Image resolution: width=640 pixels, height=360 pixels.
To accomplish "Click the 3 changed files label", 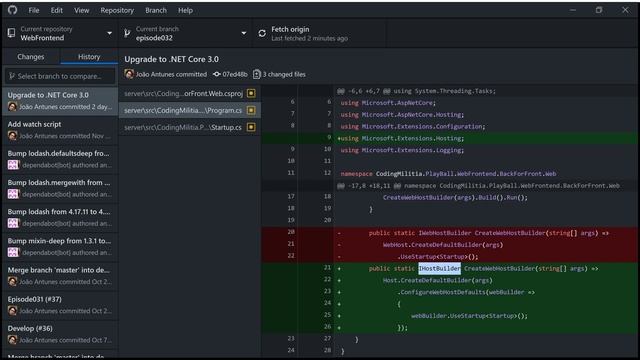I will click(284, 74).
